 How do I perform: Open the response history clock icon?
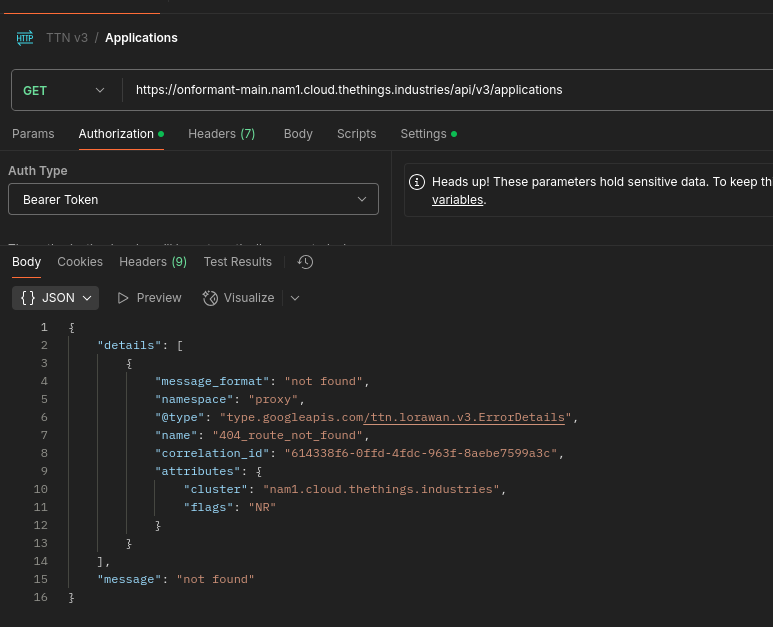[305, 262]
